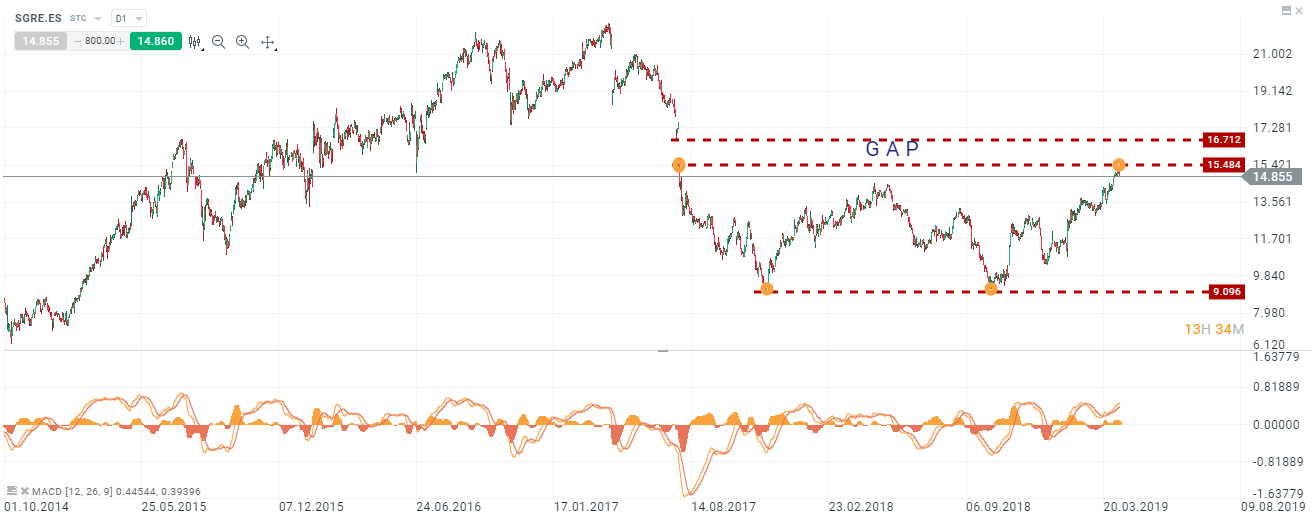The image size is (1313, 523).
Task: Click the red sell price 14.855 button
Action: (38, 42)
